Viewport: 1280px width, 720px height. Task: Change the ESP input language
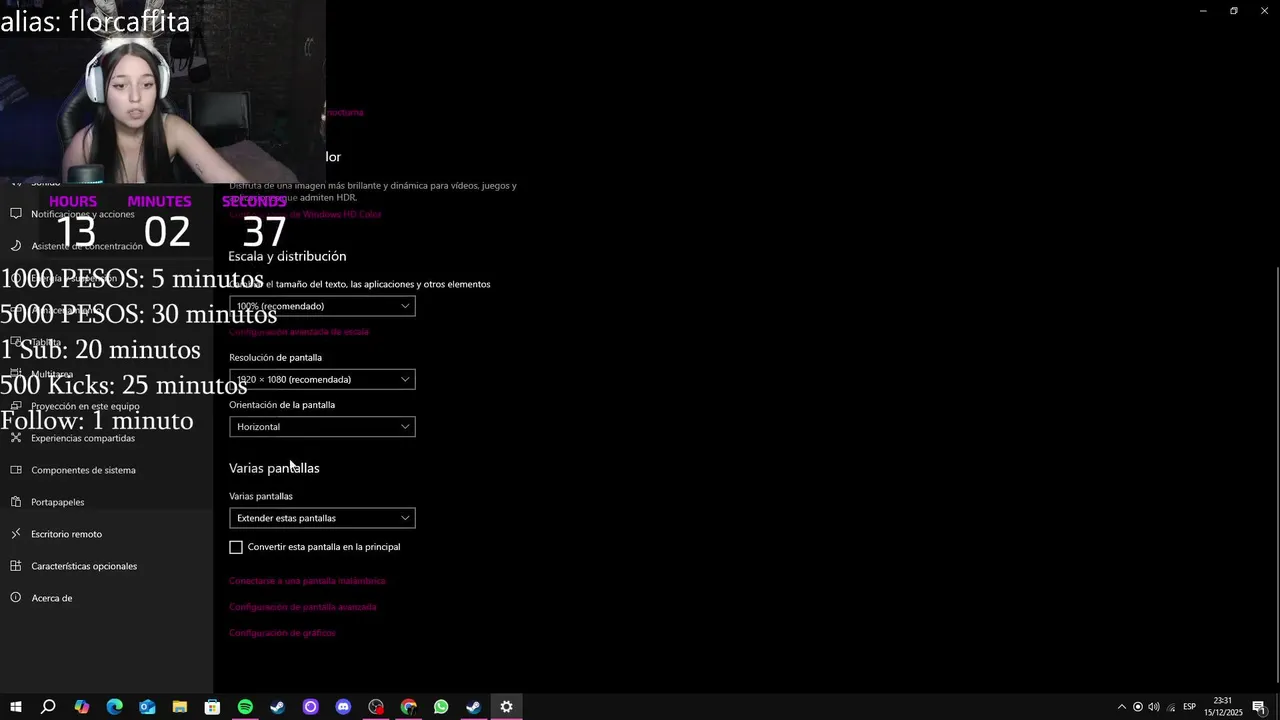[1190, 707]
